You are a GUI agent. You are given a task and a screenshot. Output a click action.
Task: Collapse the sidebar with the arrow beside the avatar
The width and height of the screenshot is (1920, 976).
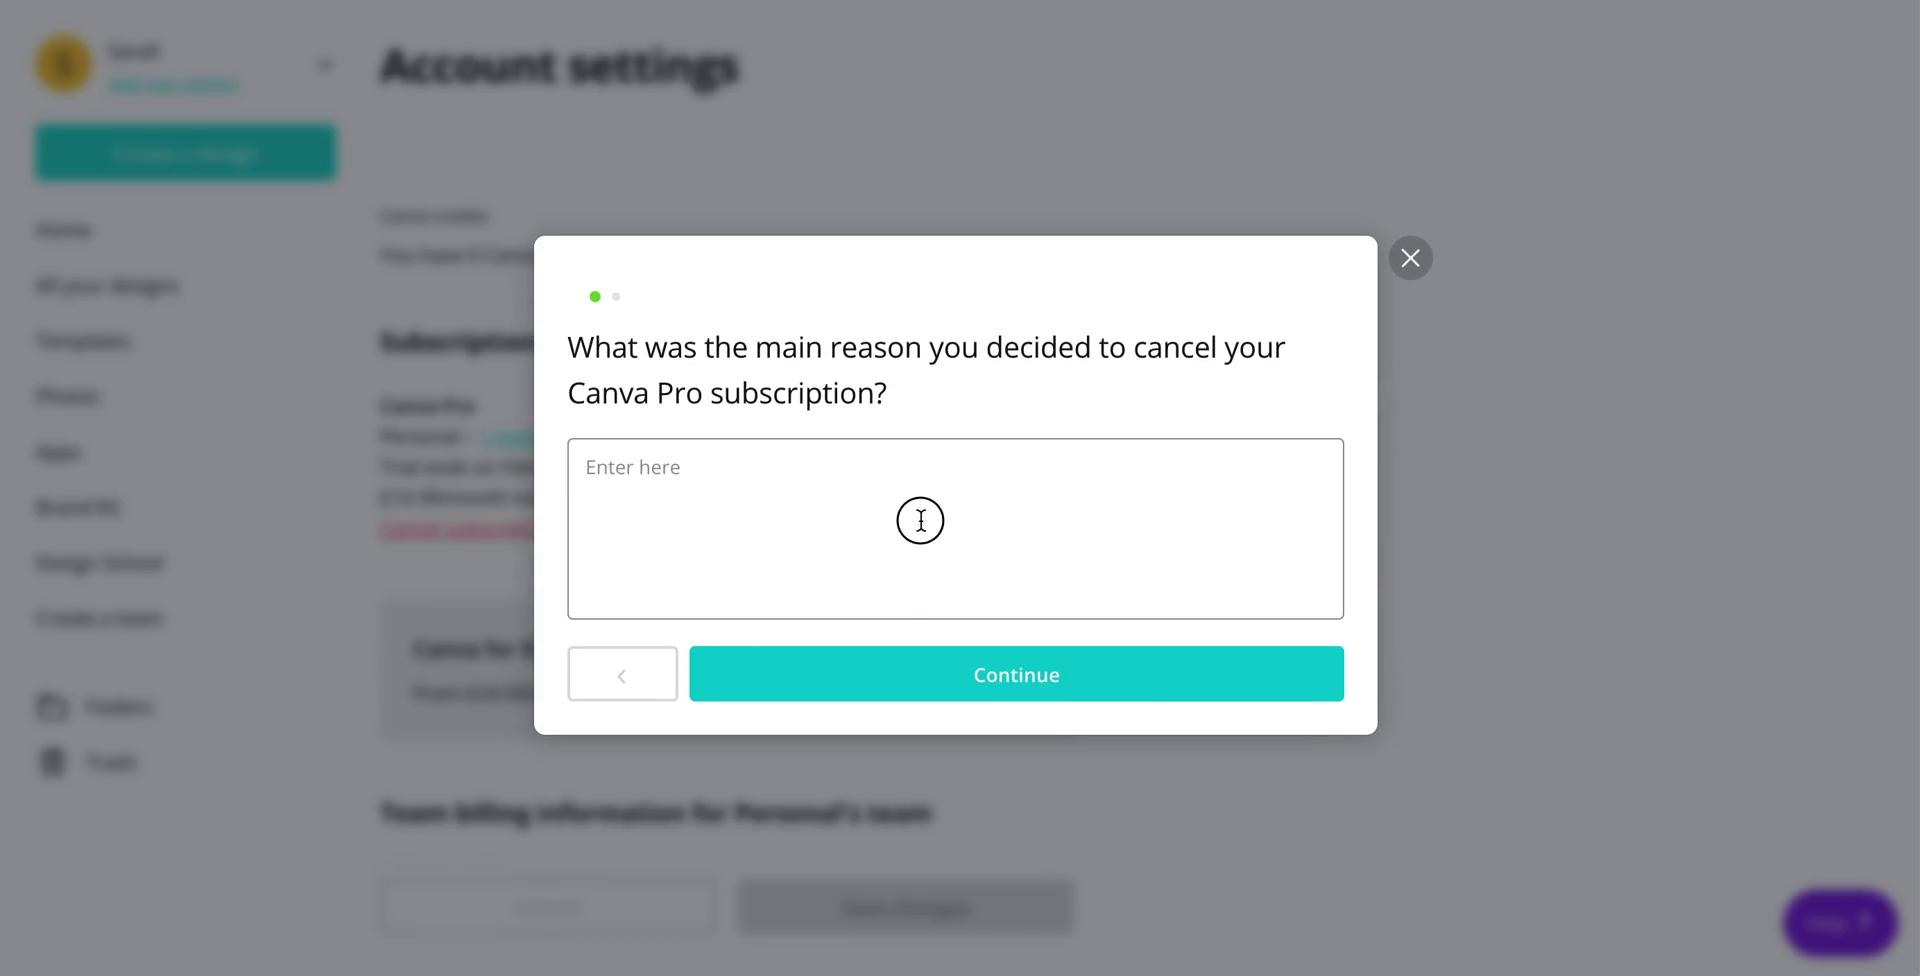click(325, 64)
